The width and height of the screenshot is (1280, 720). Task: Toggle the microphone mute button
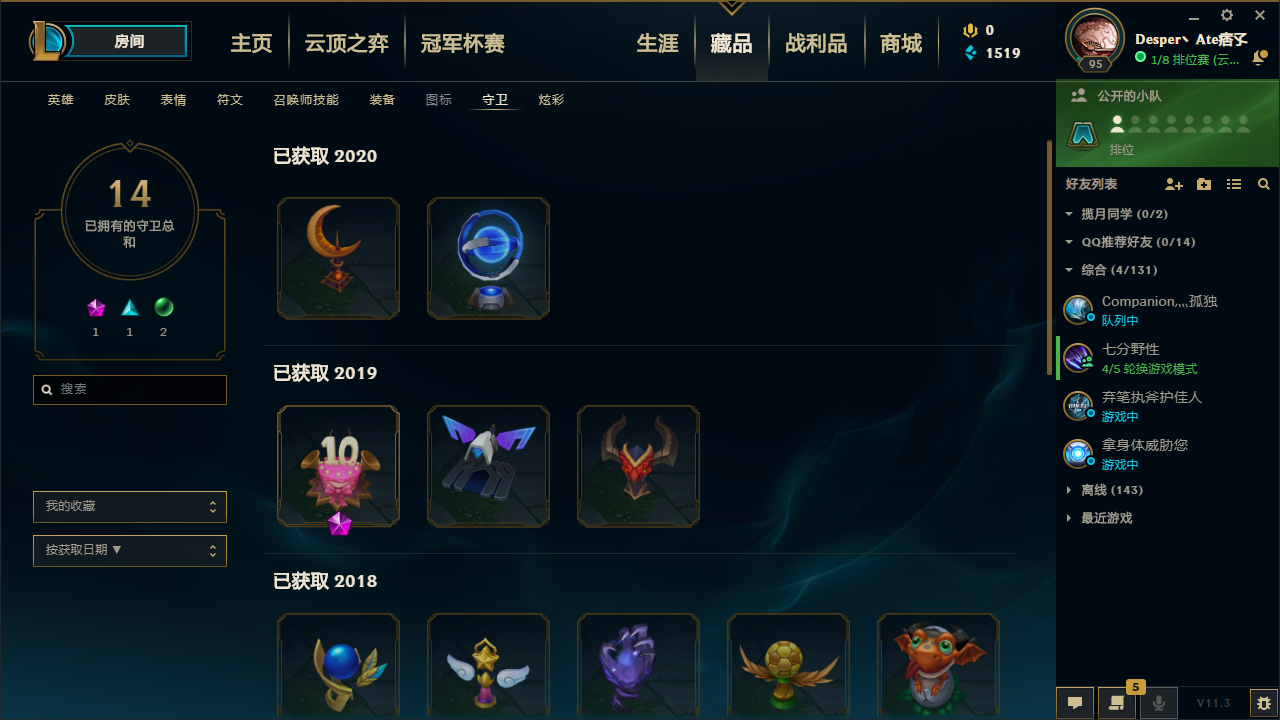pyautogui.click(x=1159, y=703)
